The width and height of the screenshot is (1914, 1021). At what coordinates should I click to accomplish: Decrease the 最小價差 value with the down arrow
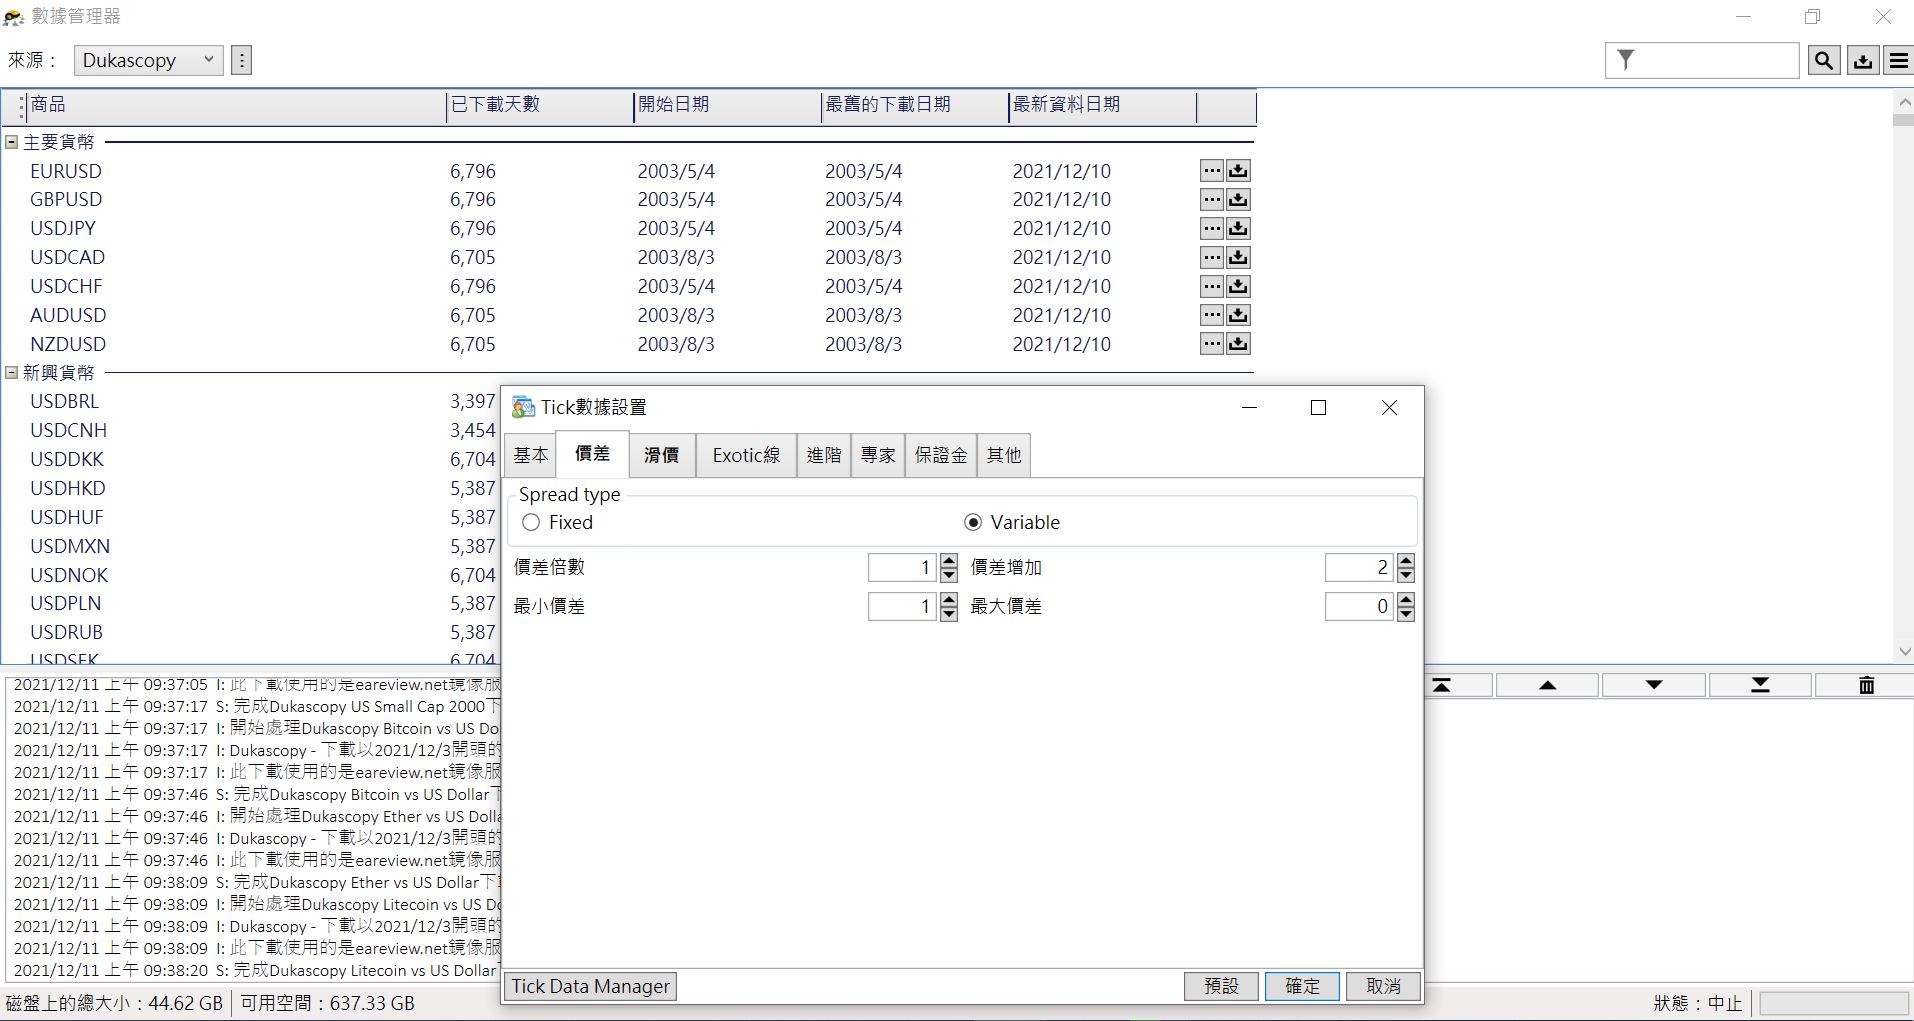click(x=949, y=614)
